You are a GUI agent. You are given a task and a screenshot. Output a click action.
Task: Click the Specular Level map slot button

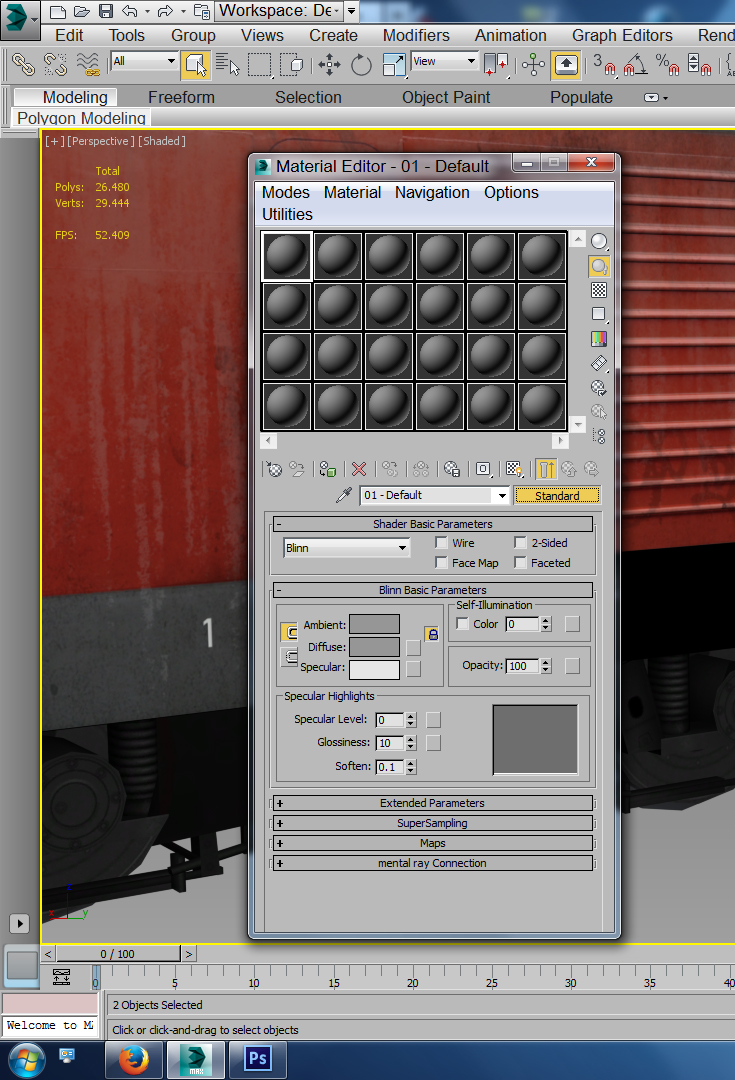433,720
